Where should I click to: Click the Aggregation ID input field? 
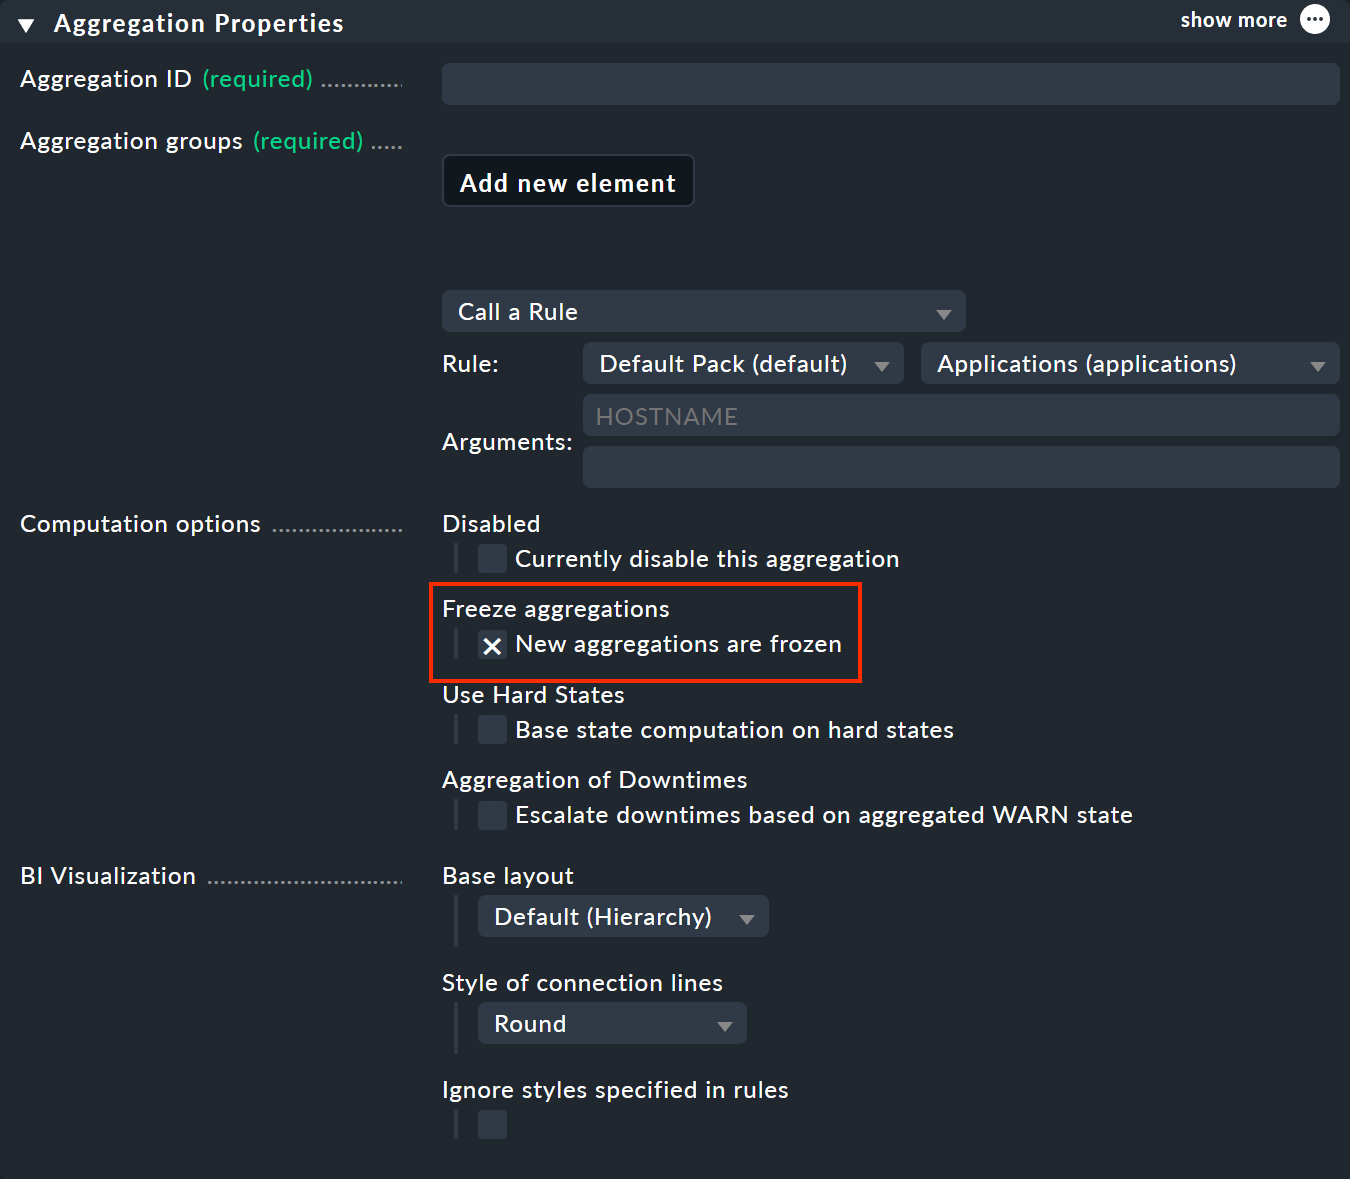tap(889, 83)
